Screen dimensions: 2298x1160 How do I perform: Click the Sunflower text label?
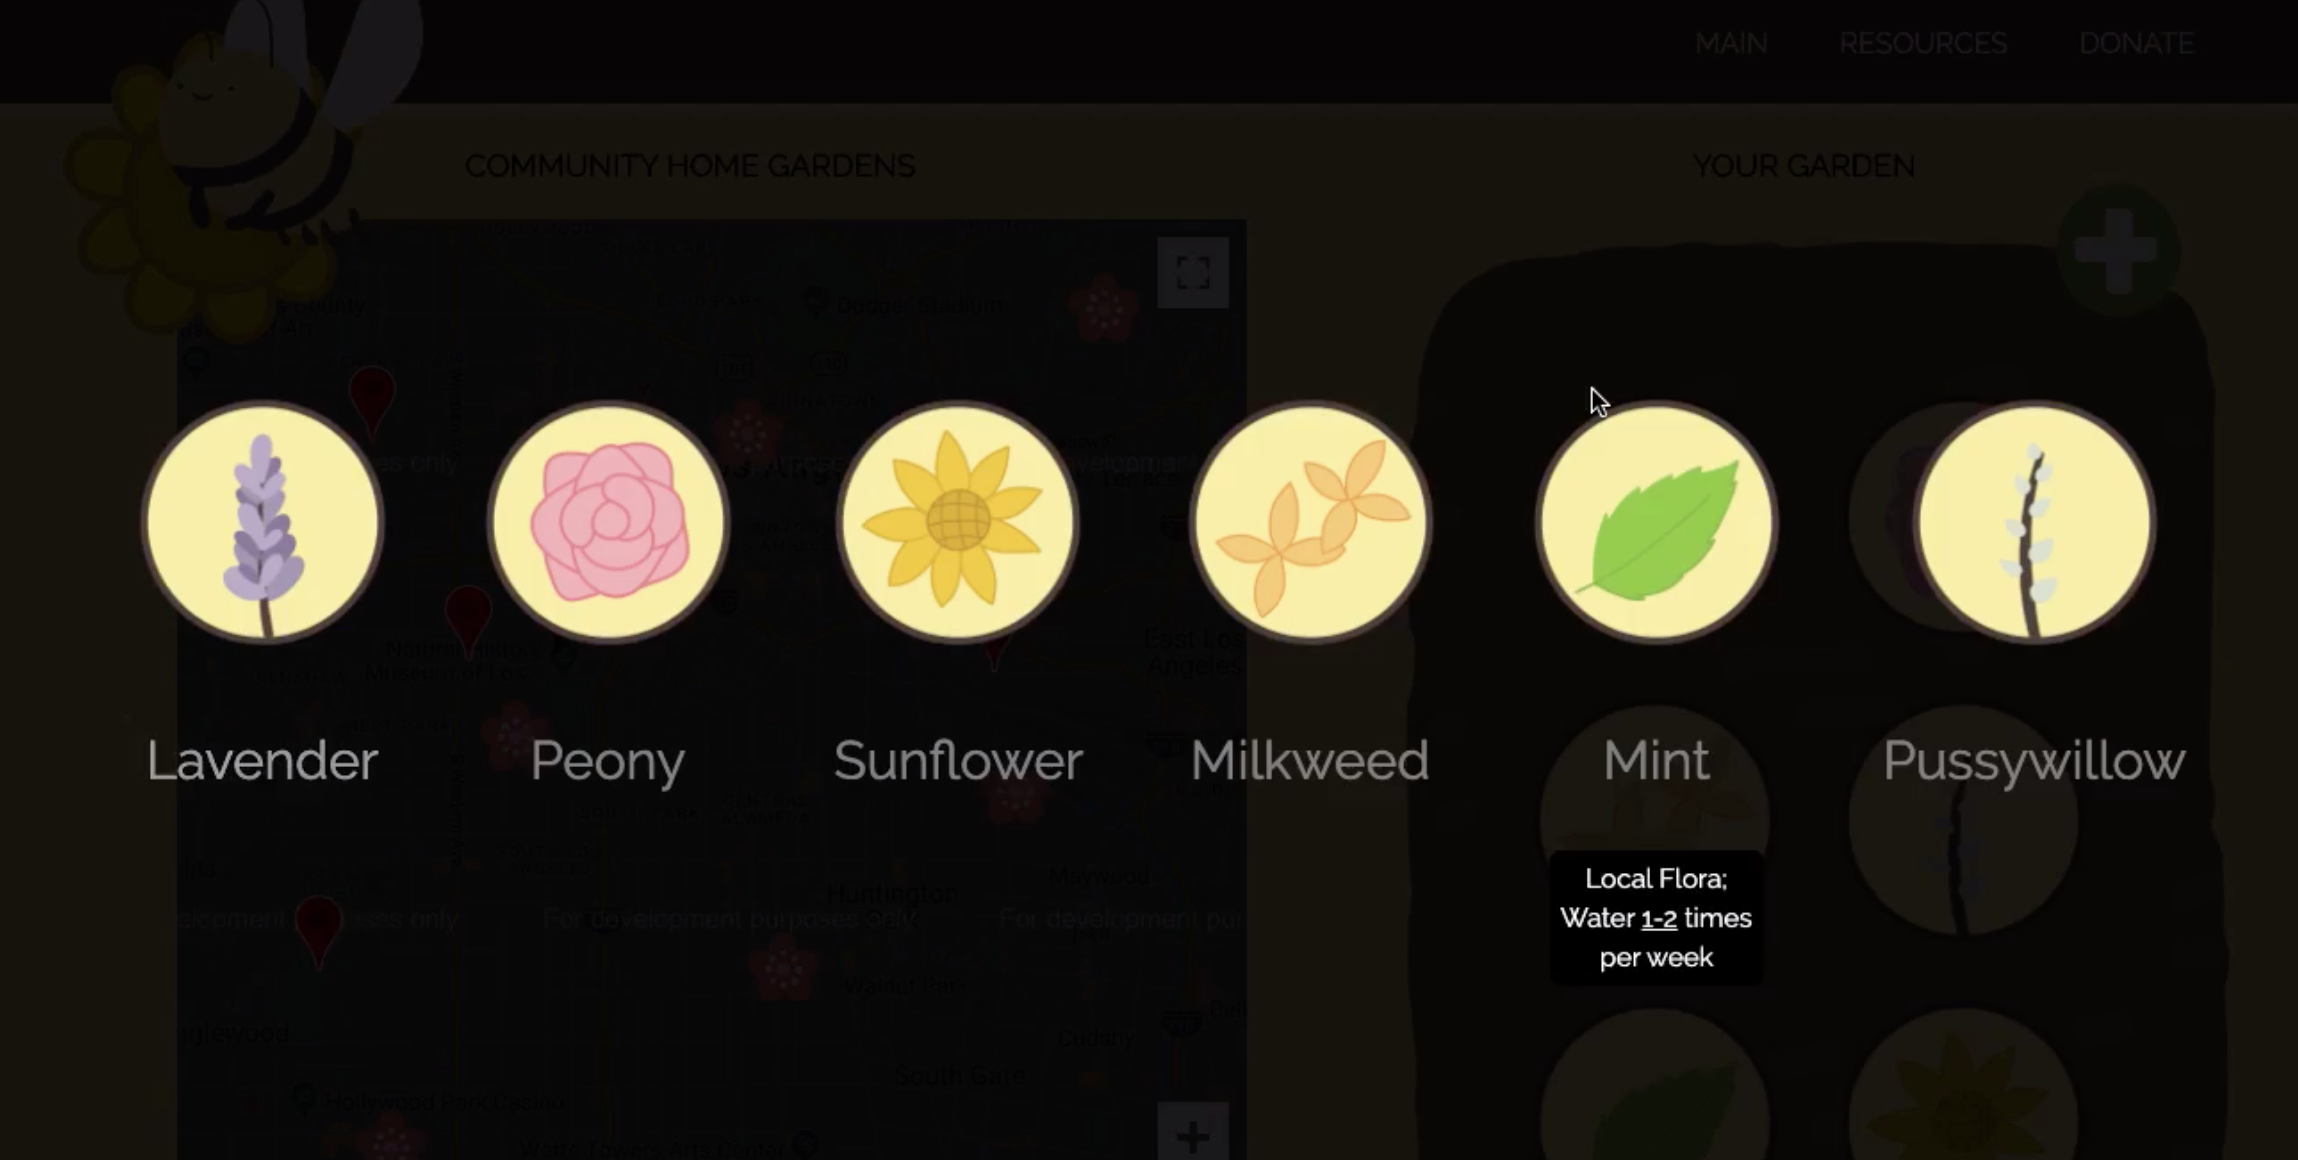958,761
